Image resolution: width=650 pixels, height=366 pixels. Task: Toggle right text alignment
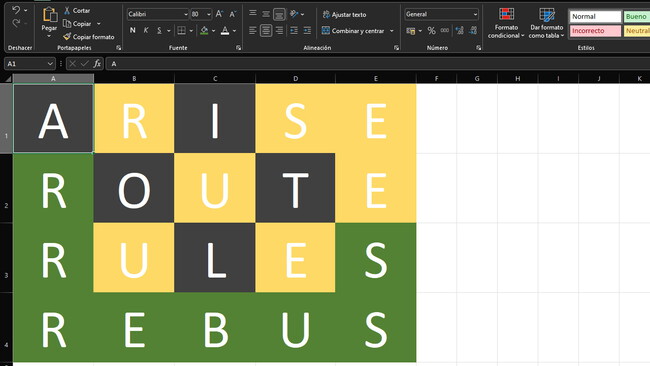pos(279,30)
